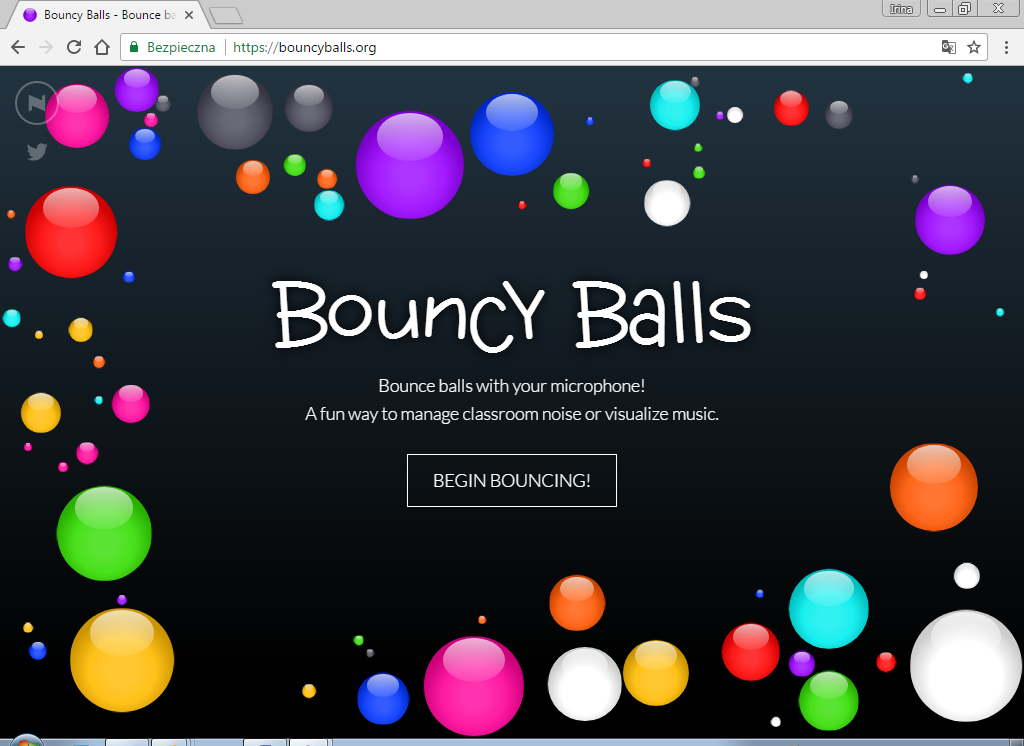
Task: Restore down the Chrome window
Action: (x=964, y=8)
